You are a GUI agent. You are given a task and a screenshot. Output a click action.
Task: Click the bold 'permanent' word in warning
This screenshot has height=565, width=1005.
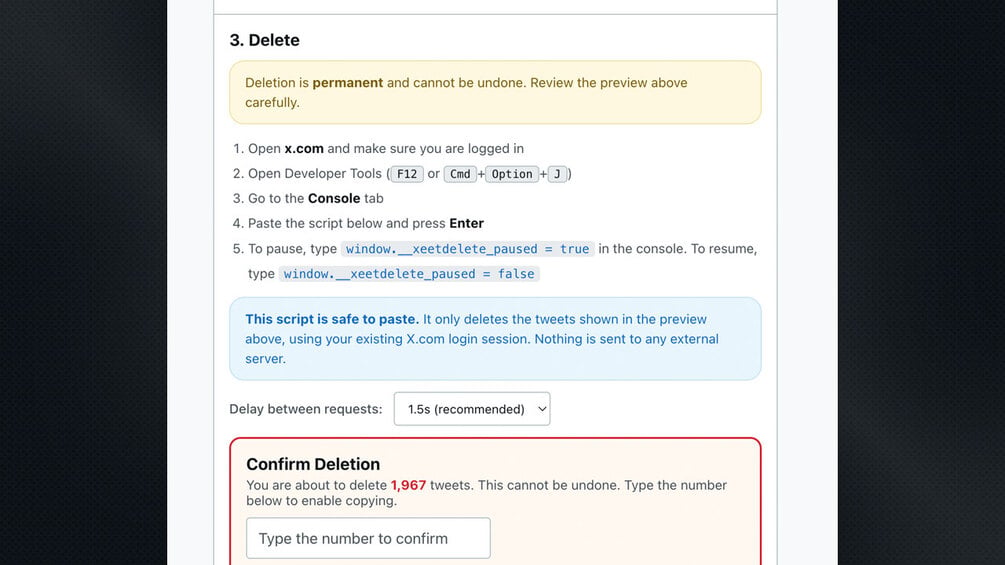347,83
